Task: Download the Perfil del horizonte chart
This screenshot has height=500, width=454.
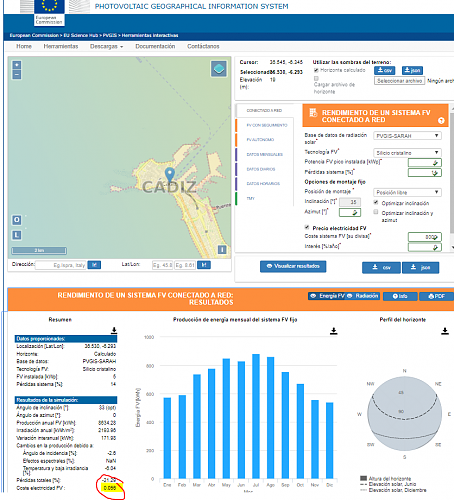Action: point(445,331)
